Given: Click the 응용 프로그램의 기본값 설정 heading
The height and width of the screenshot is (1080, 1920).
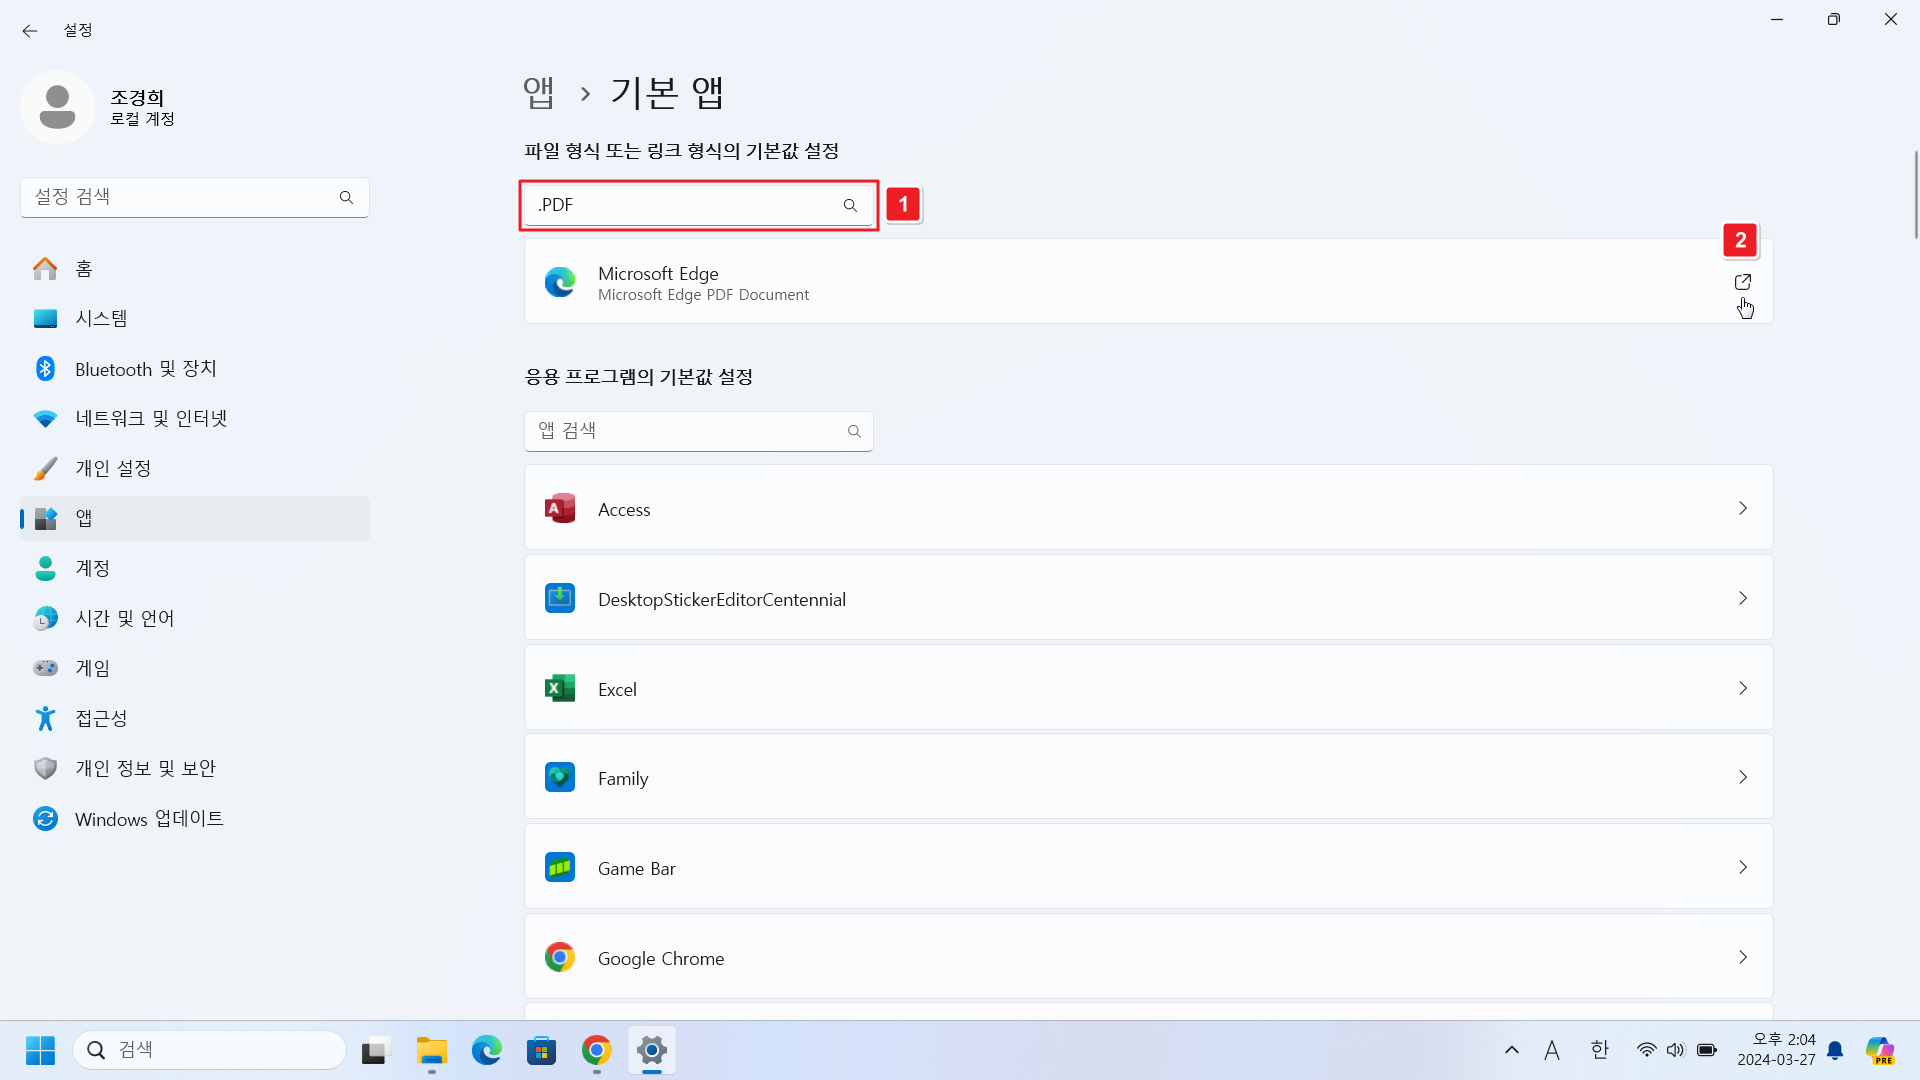Looking at the screenshot, I should [x=639, y=377].
